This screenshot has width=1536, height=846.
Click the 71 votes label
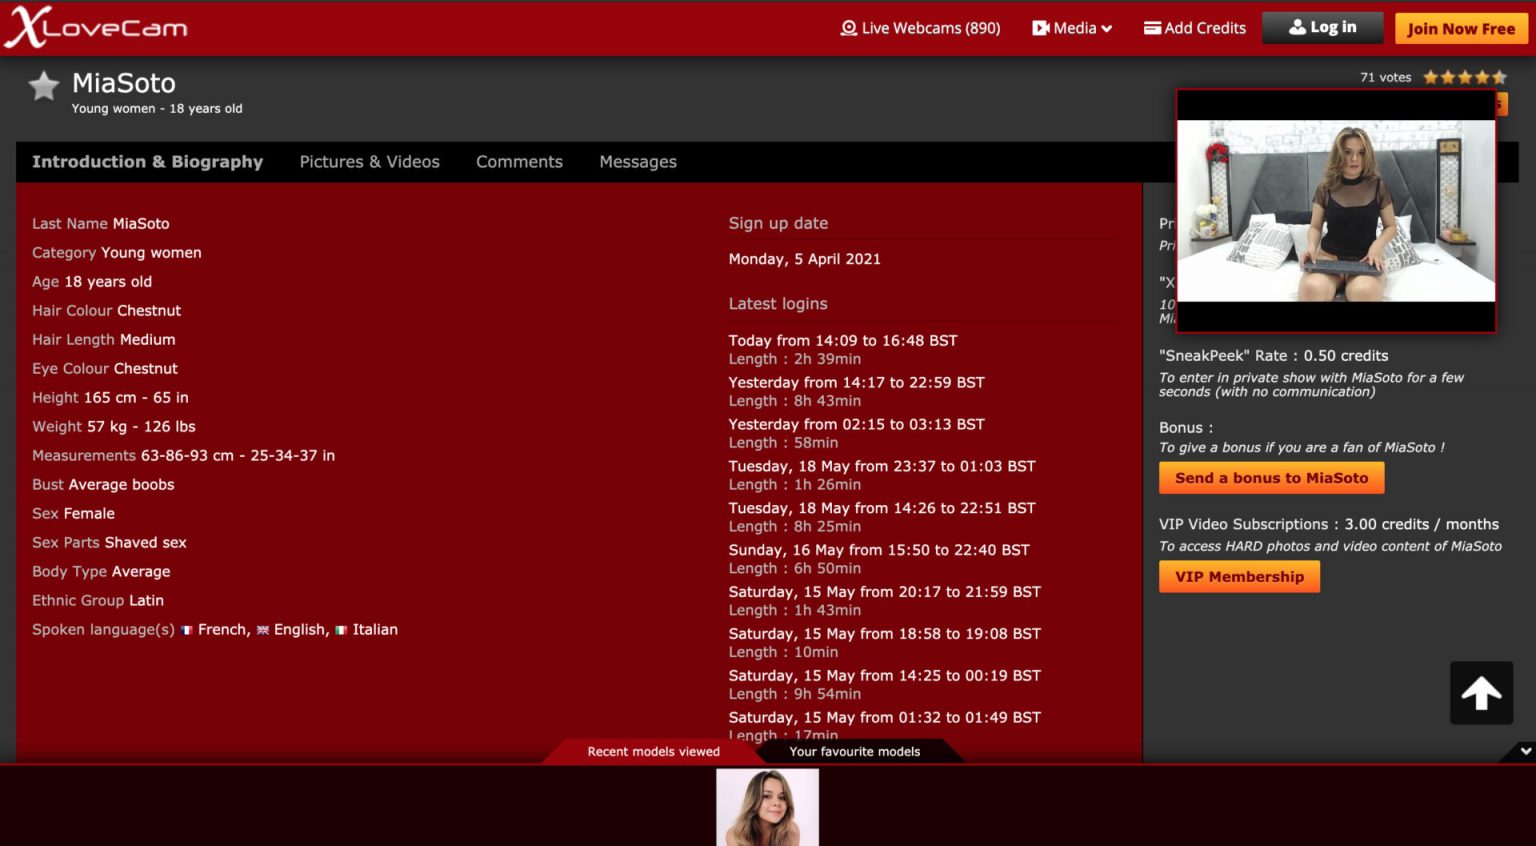(x=1386, y=77)
